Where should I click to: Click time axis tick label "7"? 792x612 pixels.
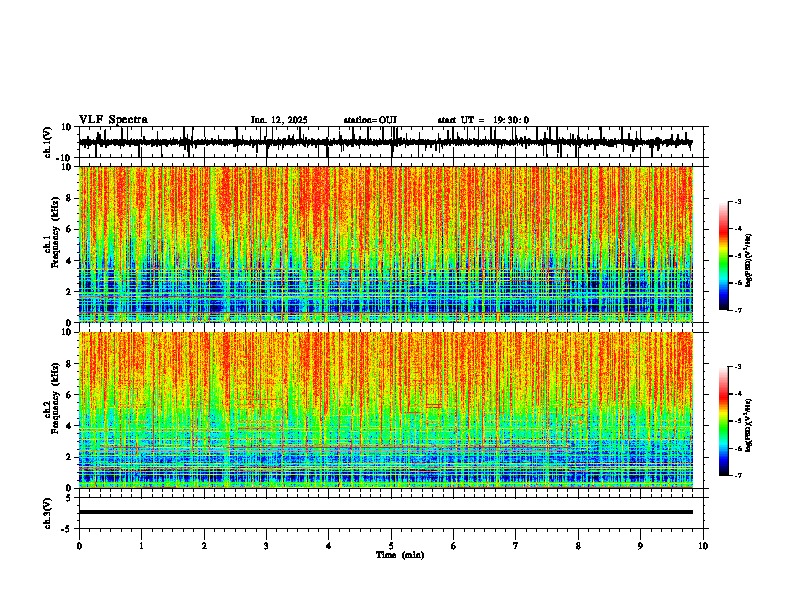516,546
